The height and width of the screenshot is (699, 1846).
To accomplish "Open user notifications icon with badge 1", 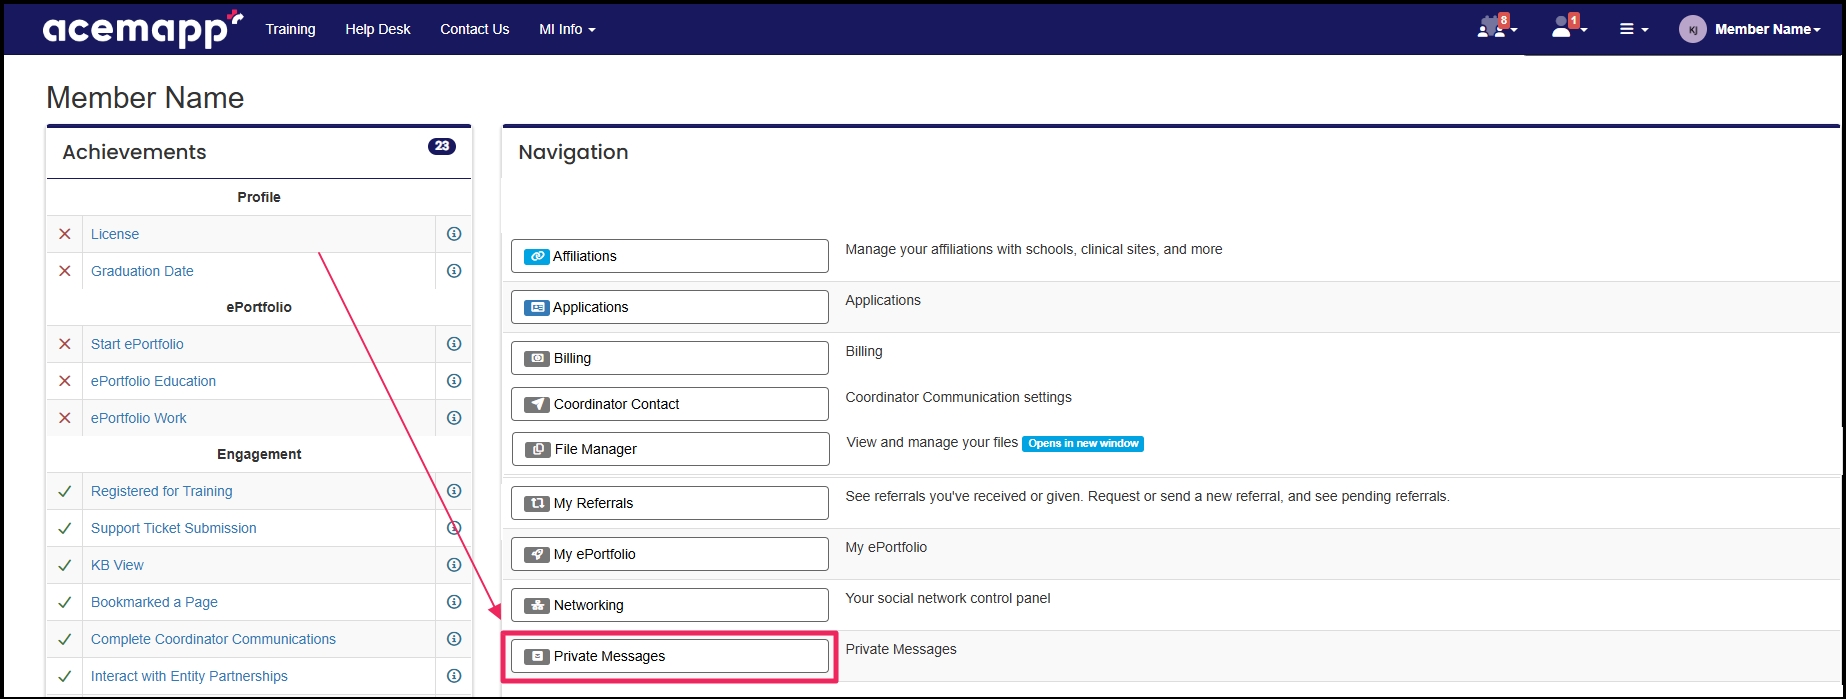I will 1568,27.
